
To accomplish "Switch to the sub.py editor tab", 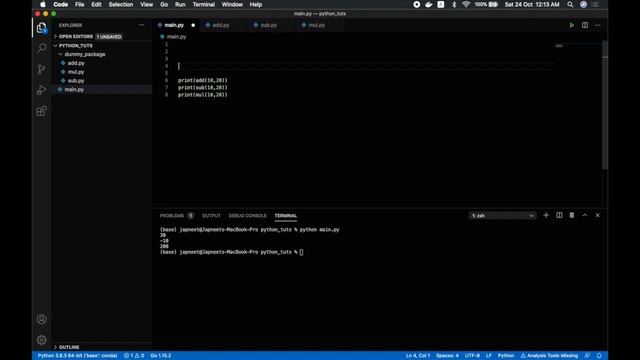I will (268, 25).
